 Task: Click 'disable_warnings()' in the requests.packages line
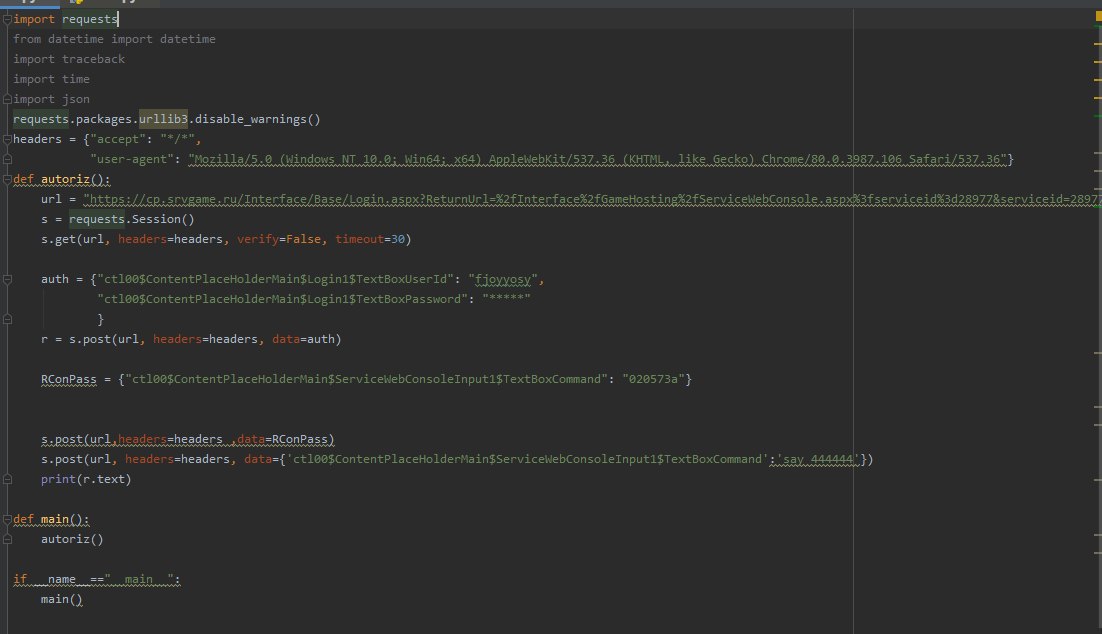click(257, 119)
